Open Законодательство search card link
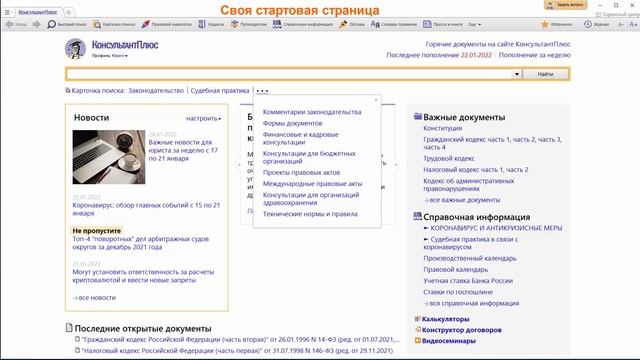The width and height of the screenshot is (640, 360). coord(156,91)
